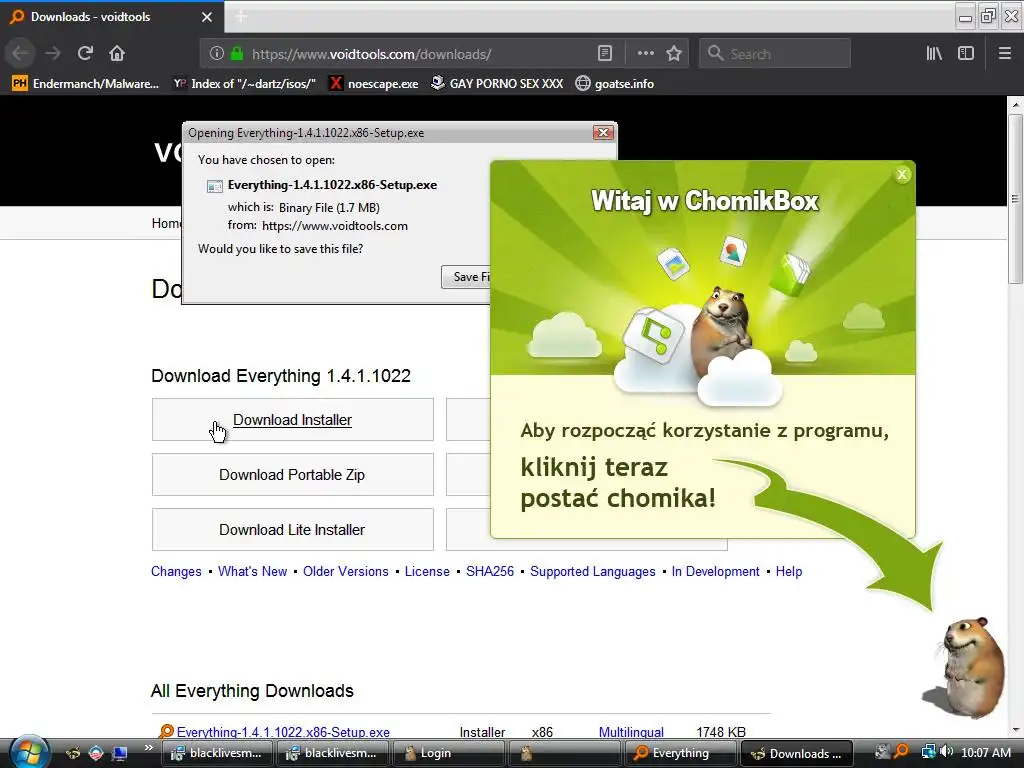Click the scrollbar up arrow

pos(1015,104)
